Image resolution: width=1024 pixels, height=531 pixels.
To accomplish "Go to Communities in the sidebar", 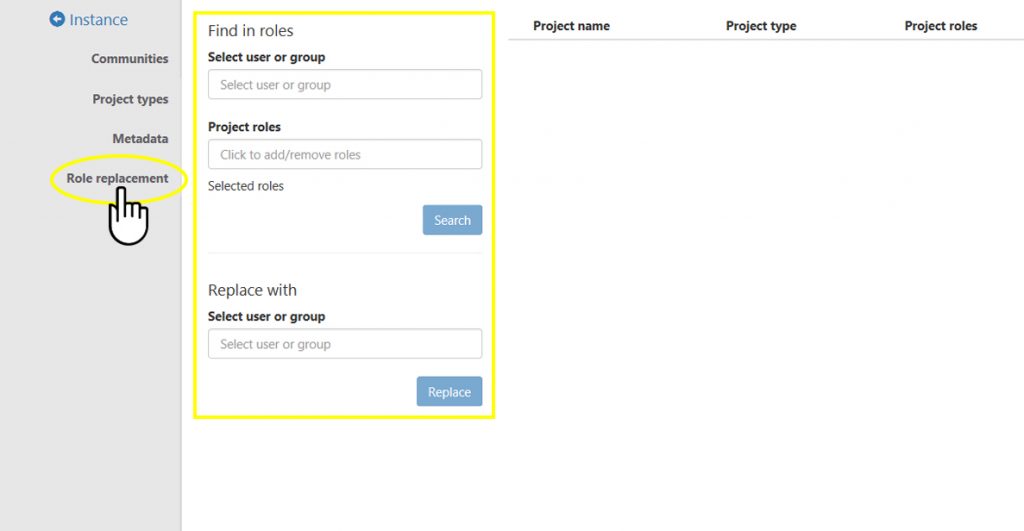I will click(130, 59).
